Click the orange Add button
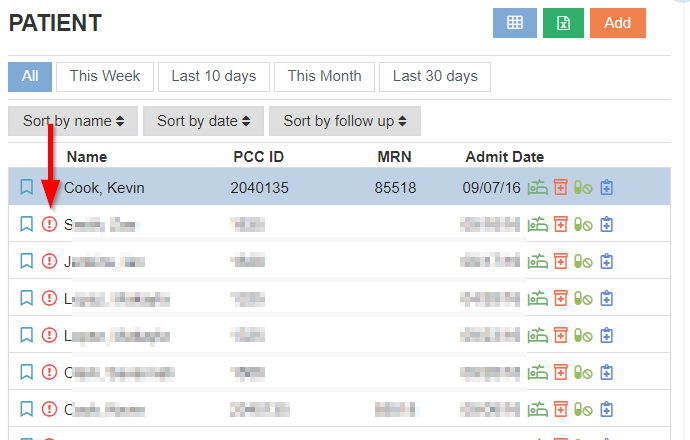The image size is (690, 440). coord(618,23)
